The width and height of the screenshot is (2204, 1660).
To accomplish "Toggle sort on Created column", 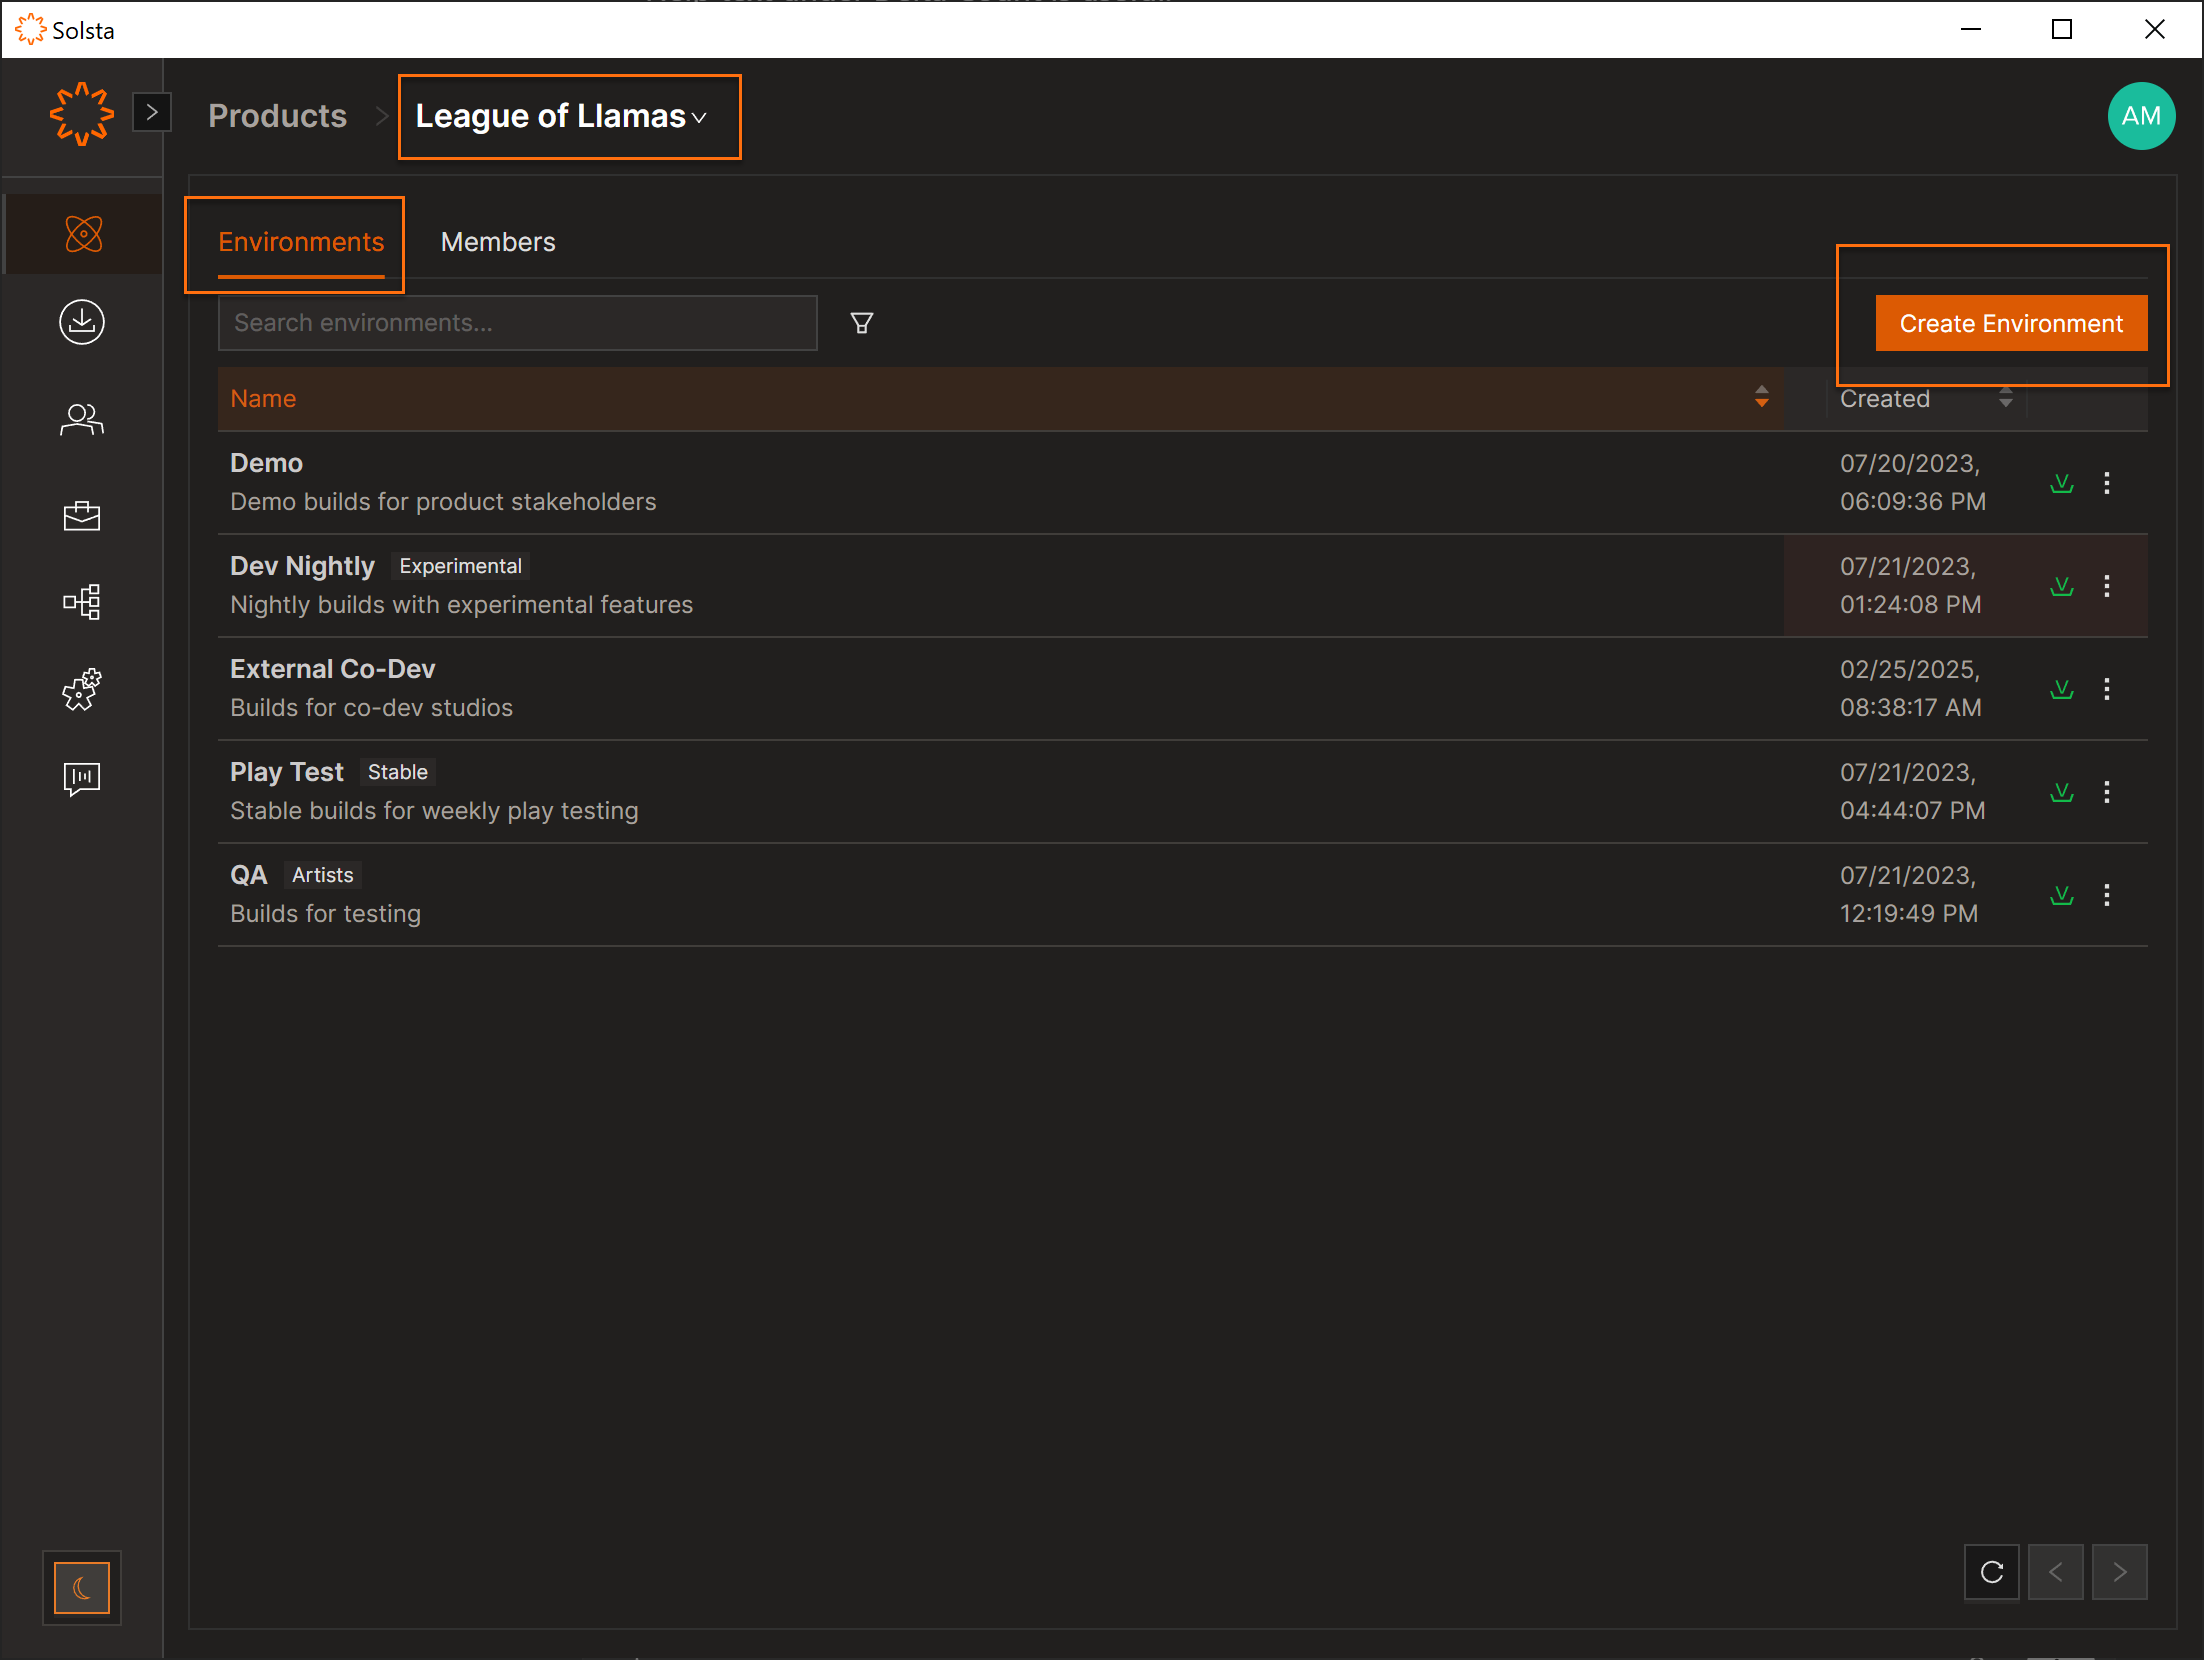I will click(x=2005, y=398).
